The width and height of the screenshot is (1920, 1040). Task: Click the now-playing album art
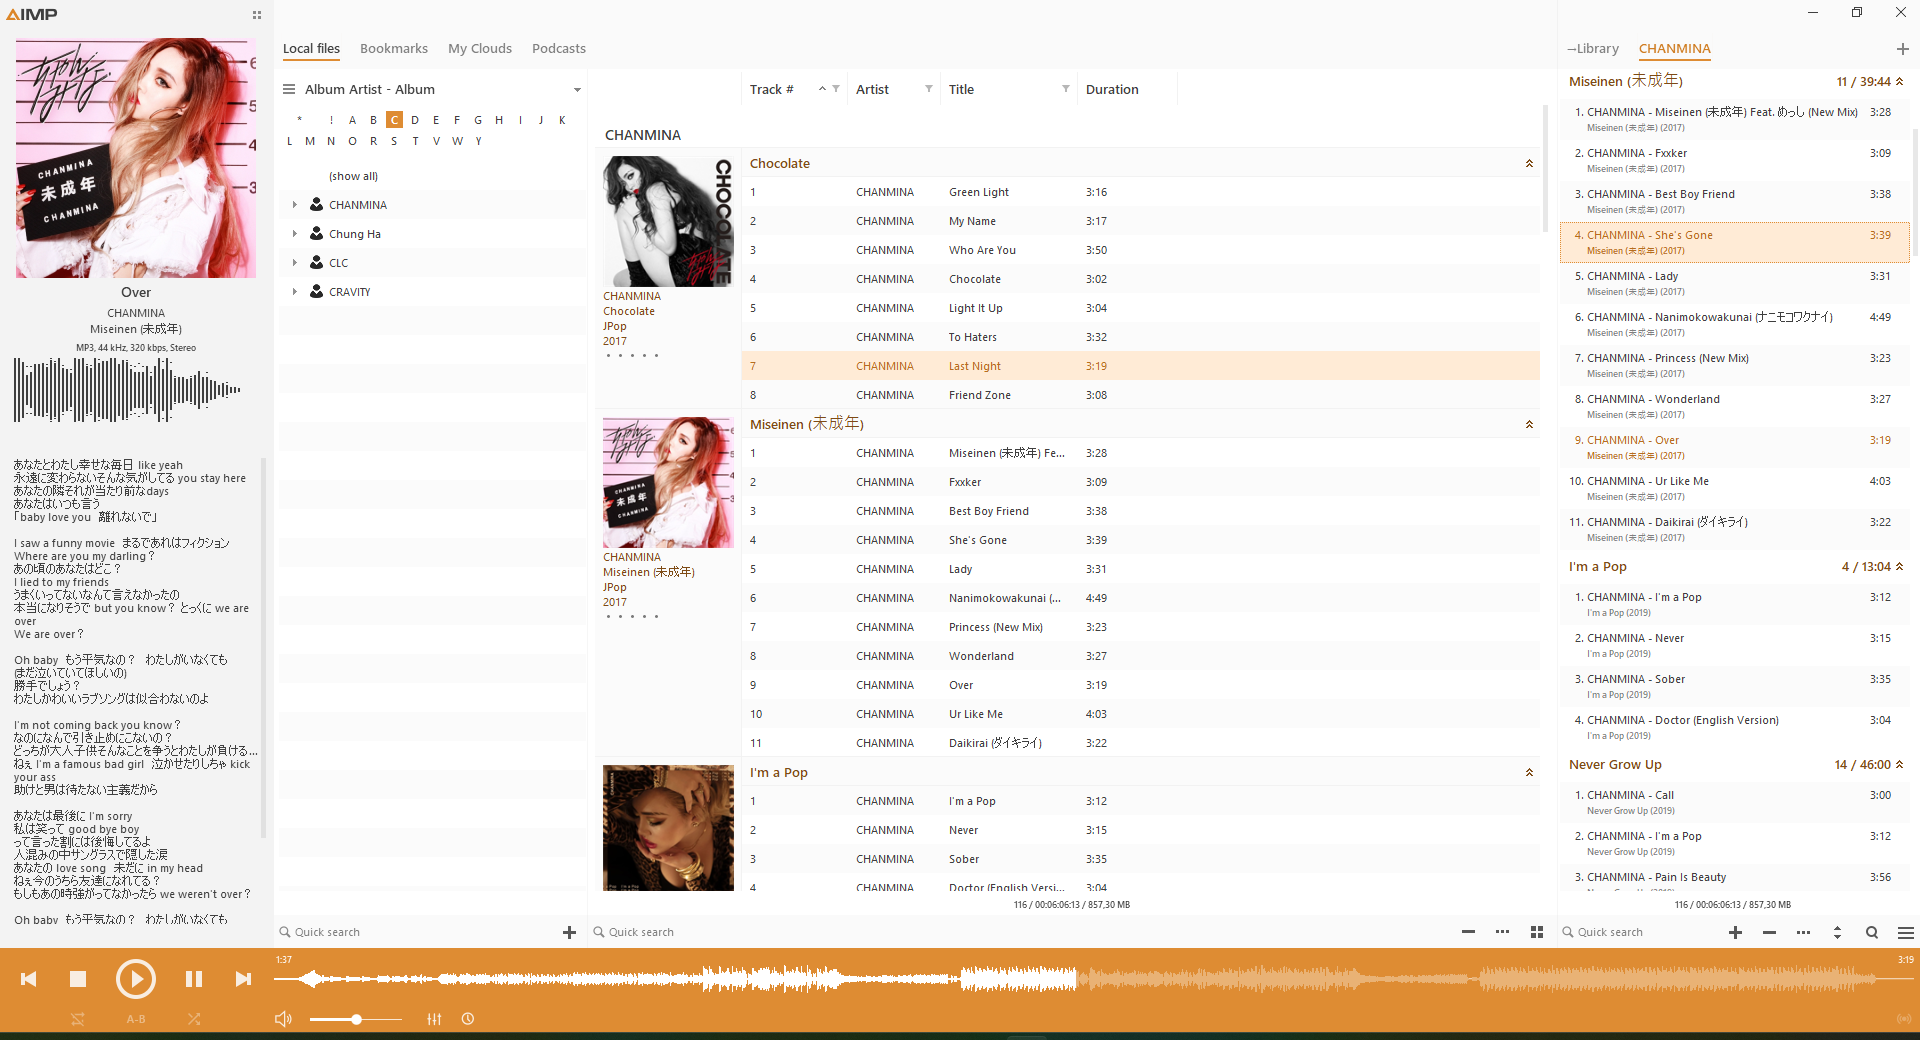(136, 158)
